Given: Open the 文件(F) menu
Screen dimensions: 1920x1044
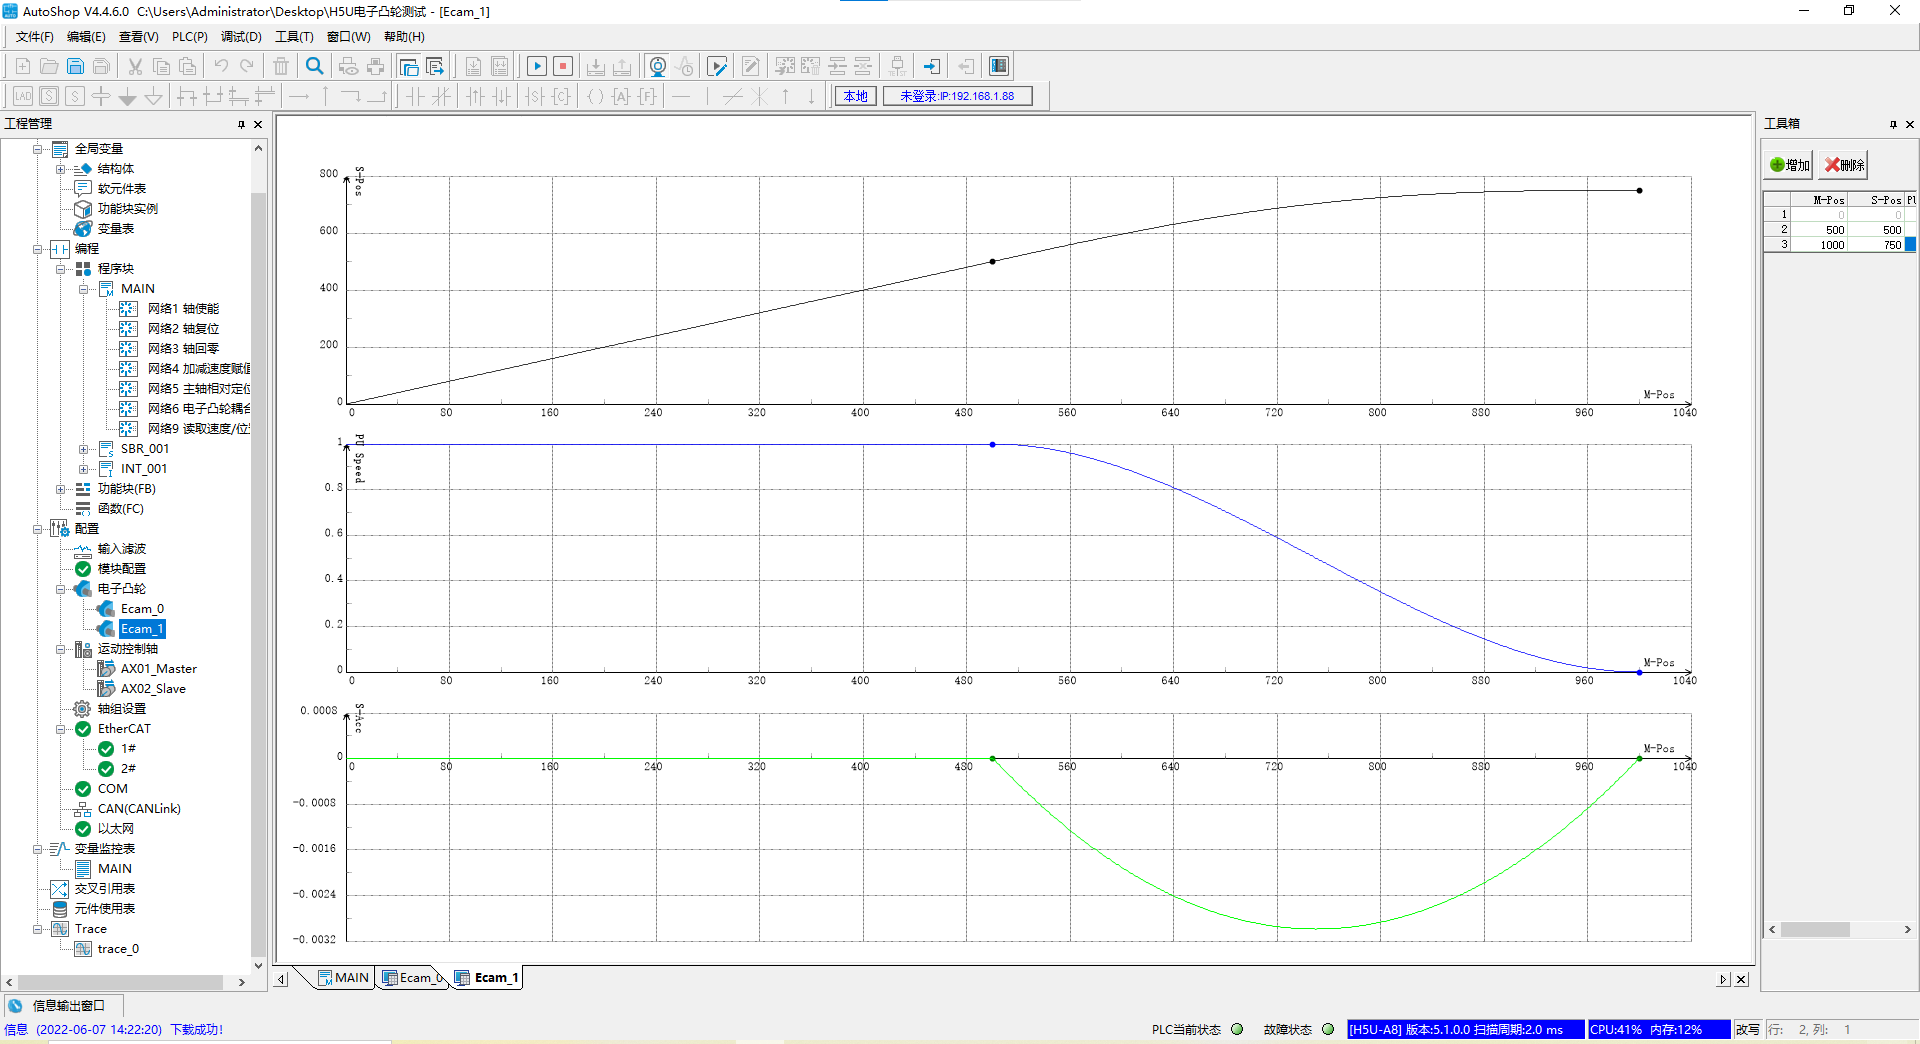Looking at the screenshot, I should [x=34, y=37].
